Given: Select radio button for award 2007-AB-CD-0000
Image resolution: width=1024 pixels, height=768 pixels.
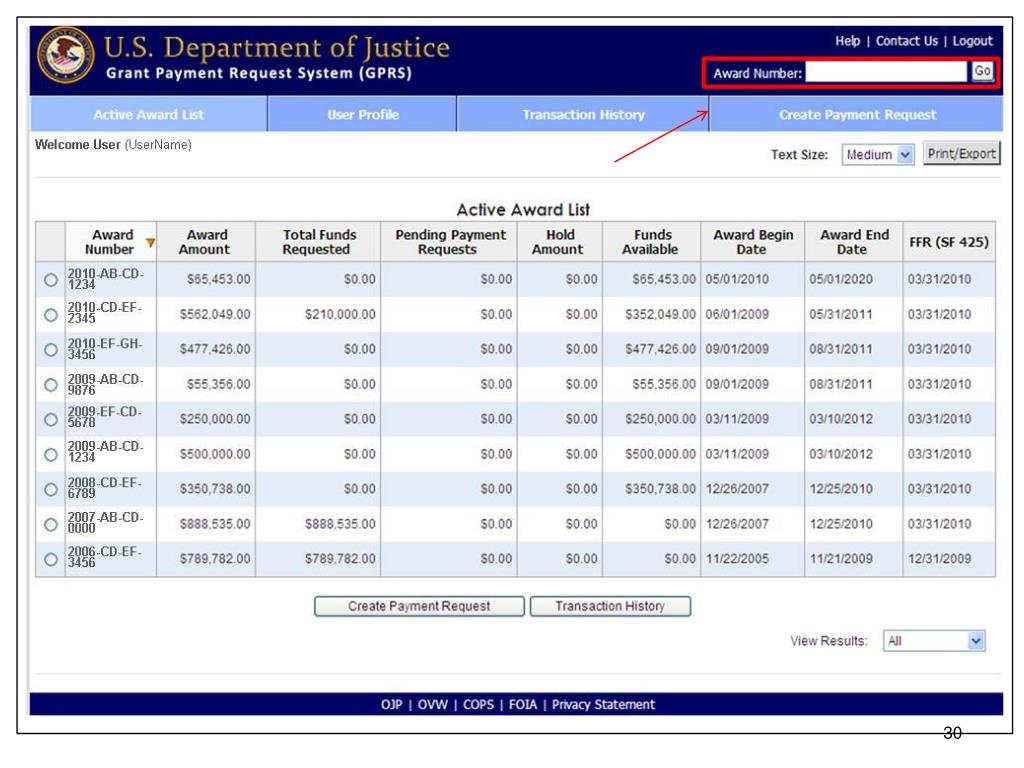Looking at the screenshot, I should [x=50, y=524].
